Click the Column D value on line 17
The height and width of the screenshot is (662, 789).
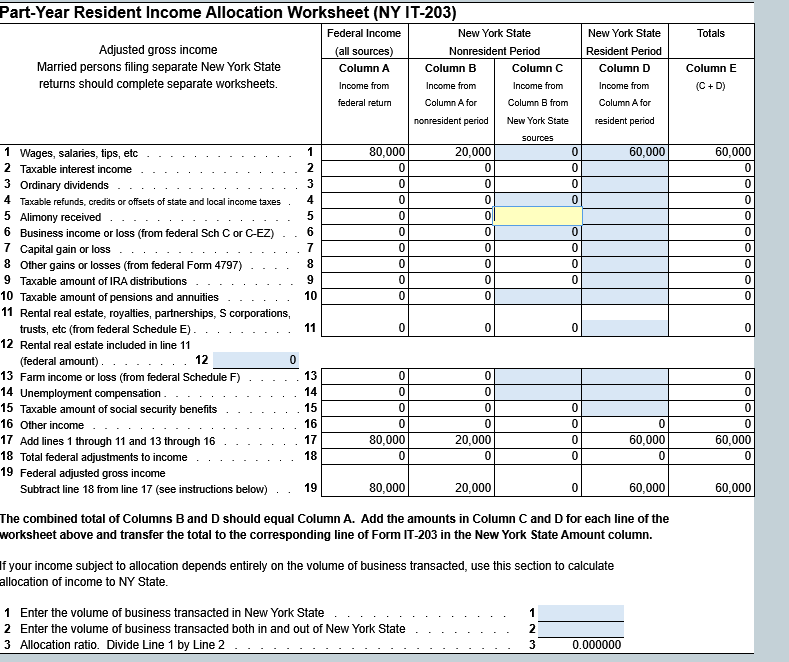click(647, 440)
